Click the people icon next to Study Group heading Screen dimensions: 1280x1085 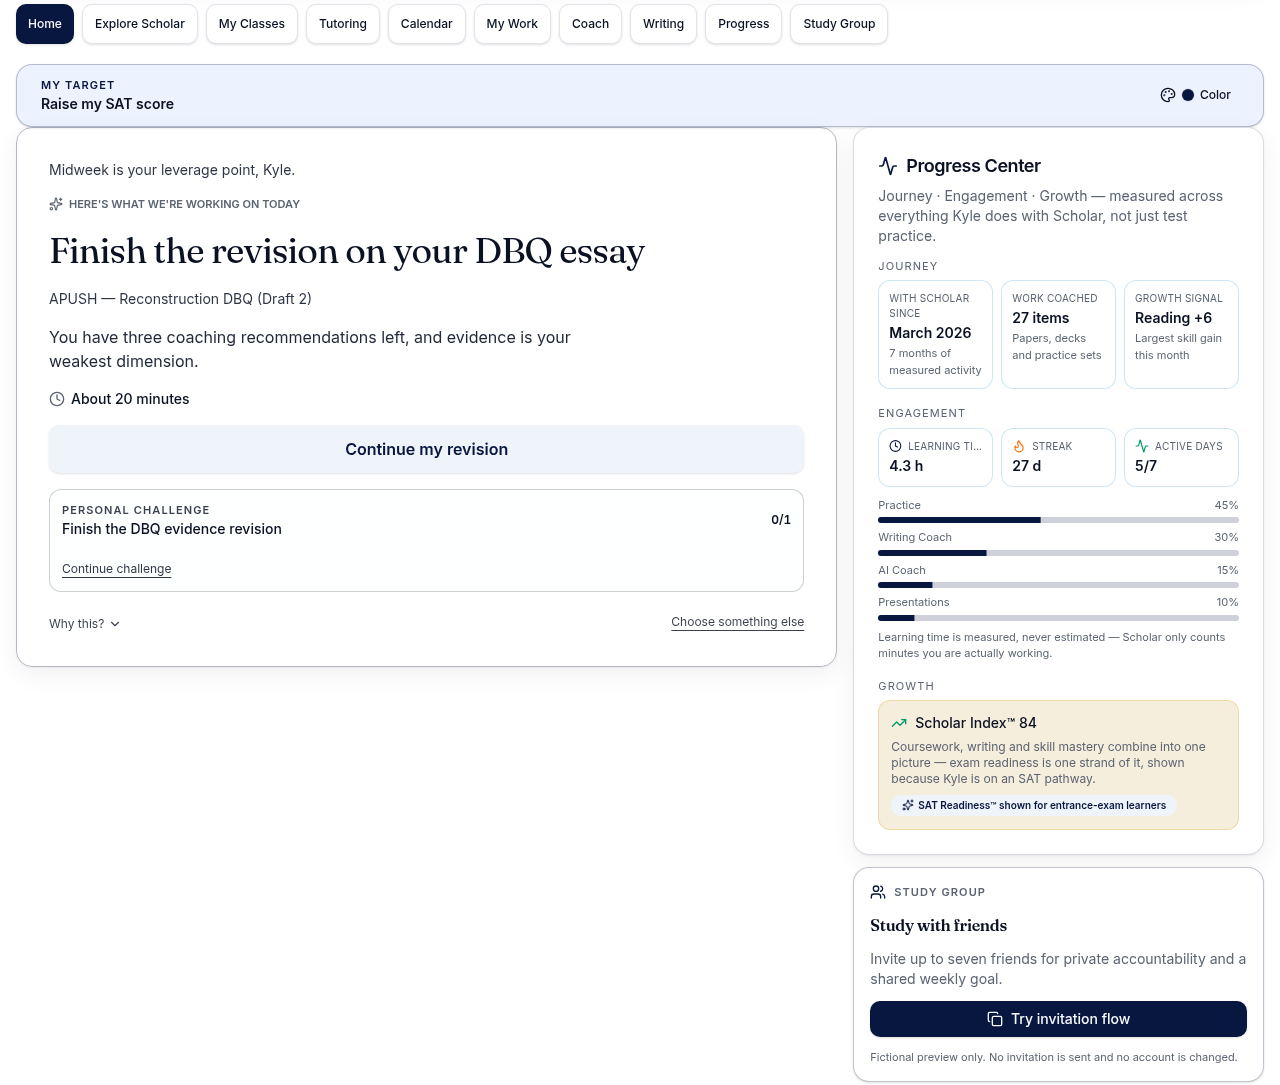click(878, 892)
